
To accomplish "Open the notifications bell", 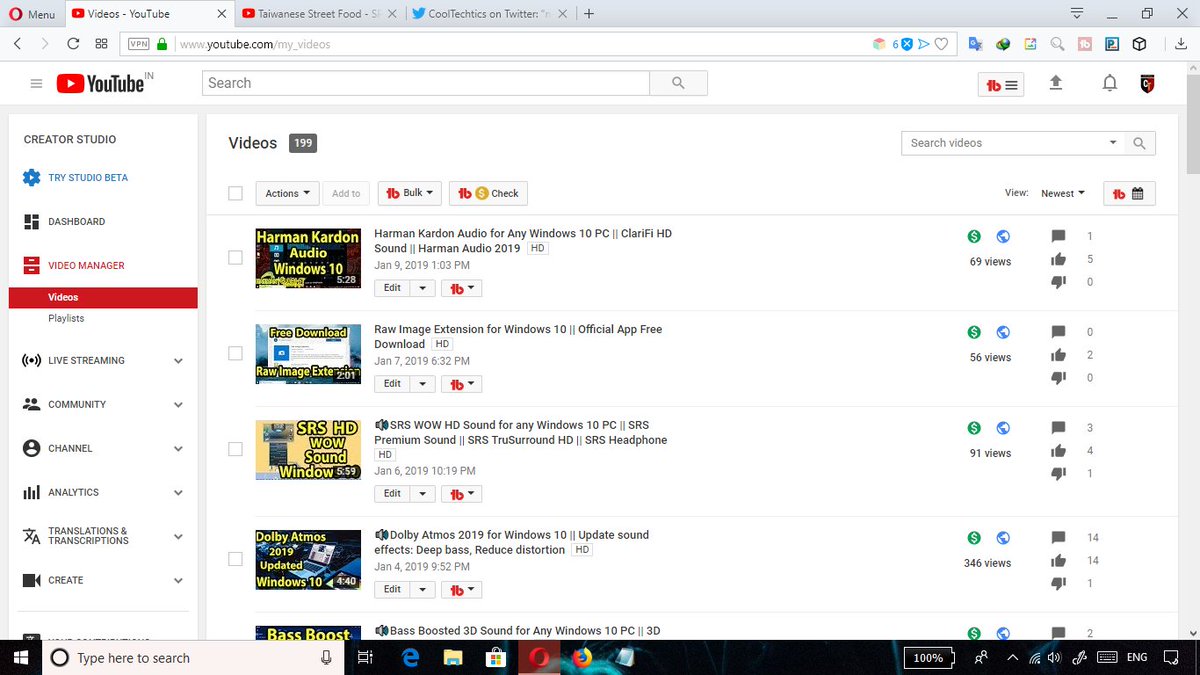I will click(x=1109, y=84).
